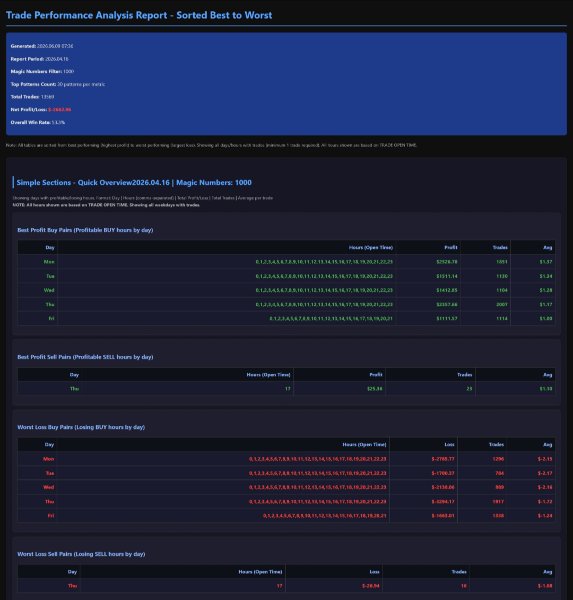Click green Fri hours list ending in 21
The height and width of the screenshot is (600, 573).
point(331,318)
